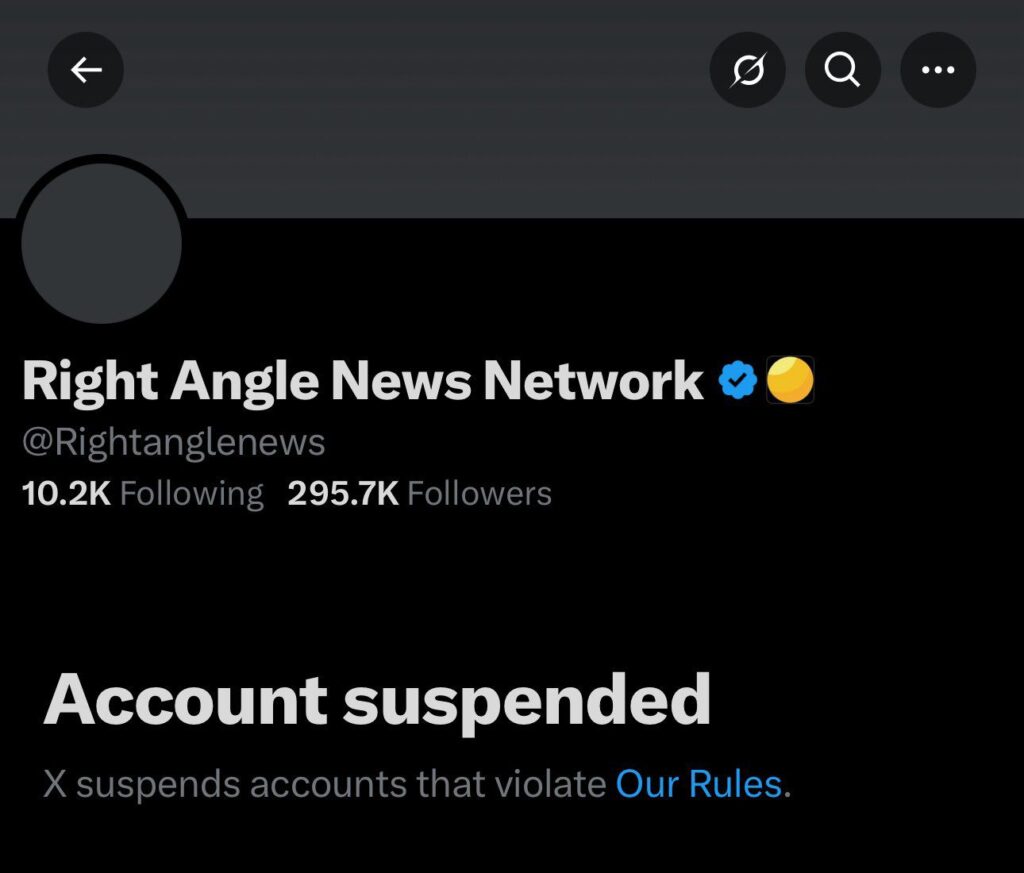View the 10.2K Following list
This screenshot has width=1024, height=873.
coord(143,492)
